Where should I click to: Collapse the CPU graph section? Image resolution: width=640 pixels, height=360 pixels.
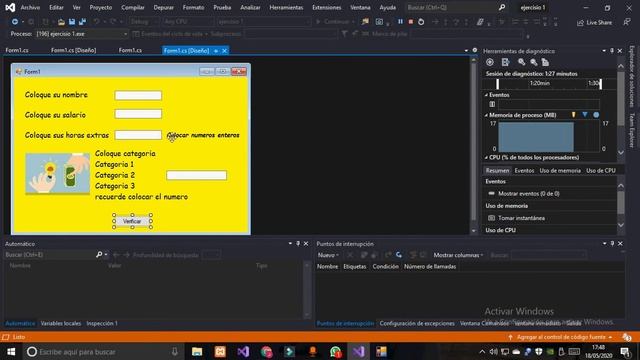point(486,158)
